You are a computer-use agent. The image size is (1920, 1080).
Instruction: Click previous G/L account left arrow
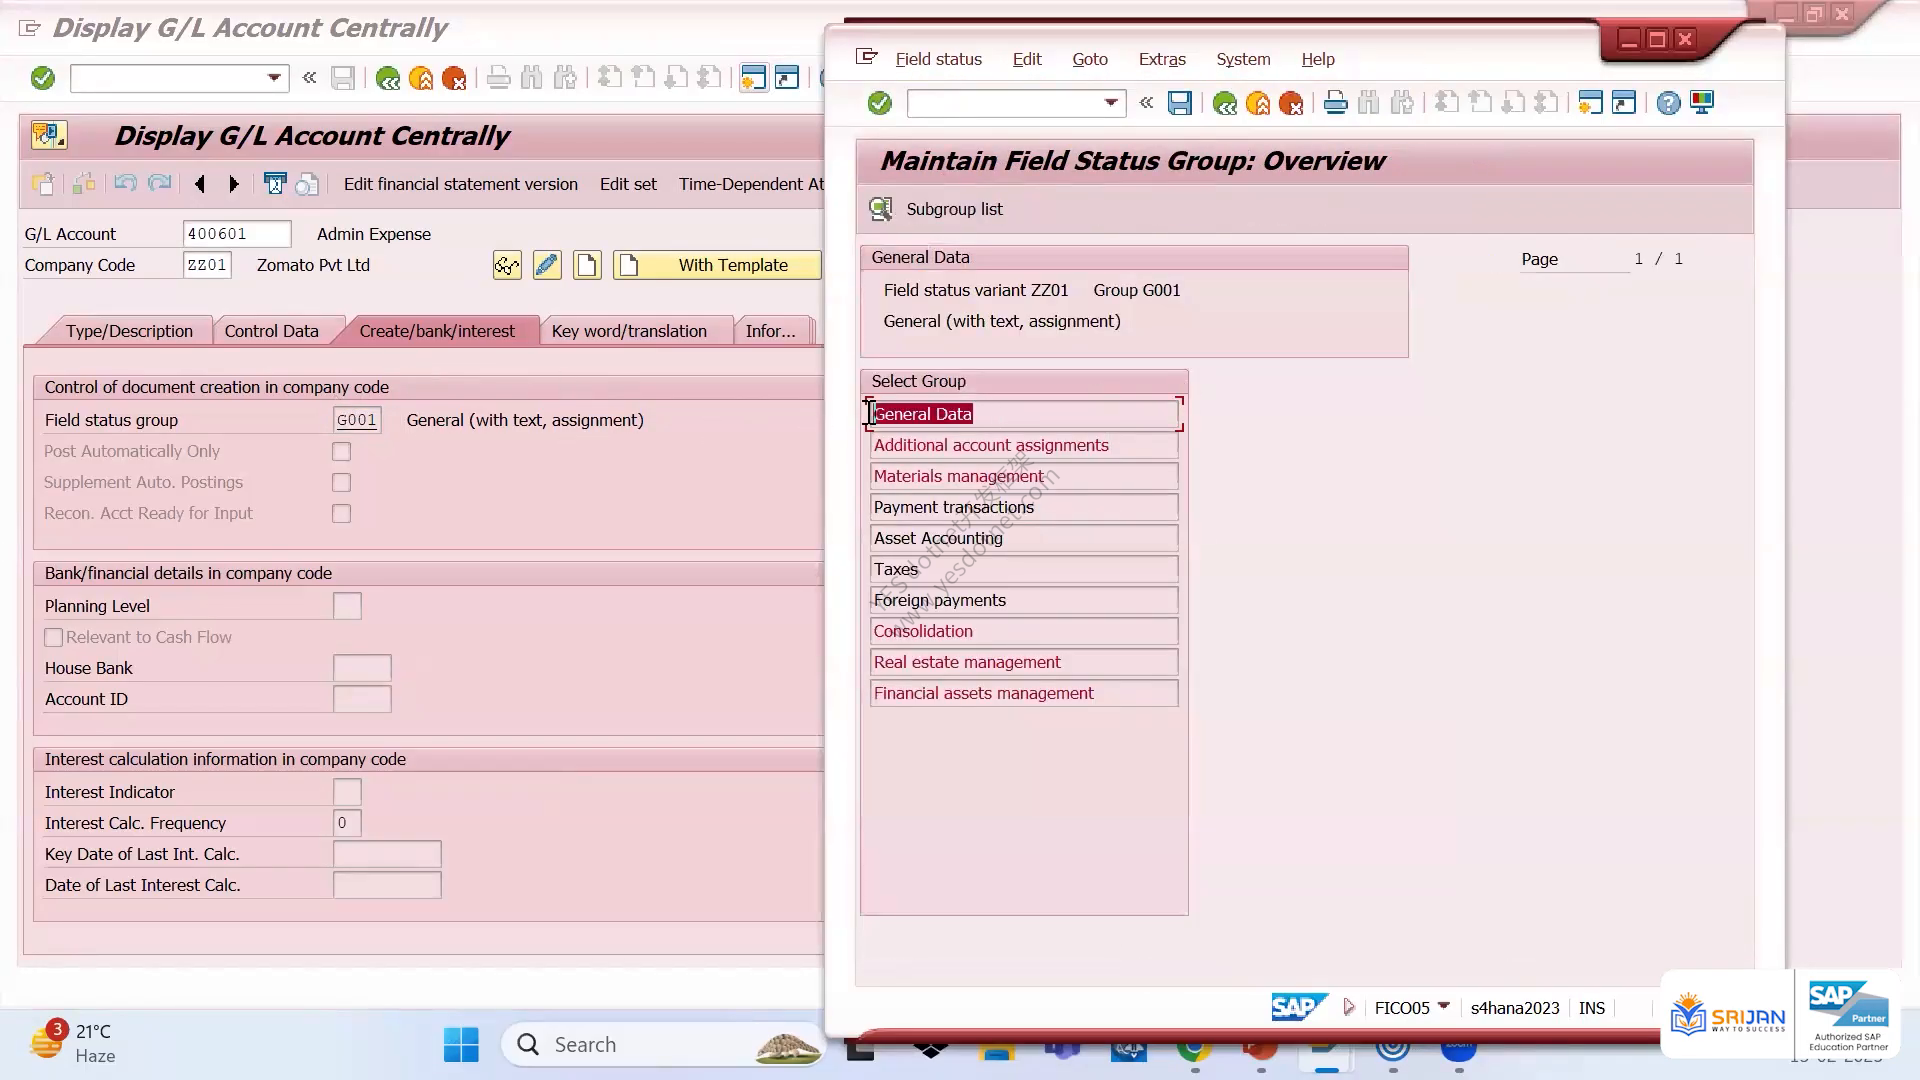click(200, 184)
